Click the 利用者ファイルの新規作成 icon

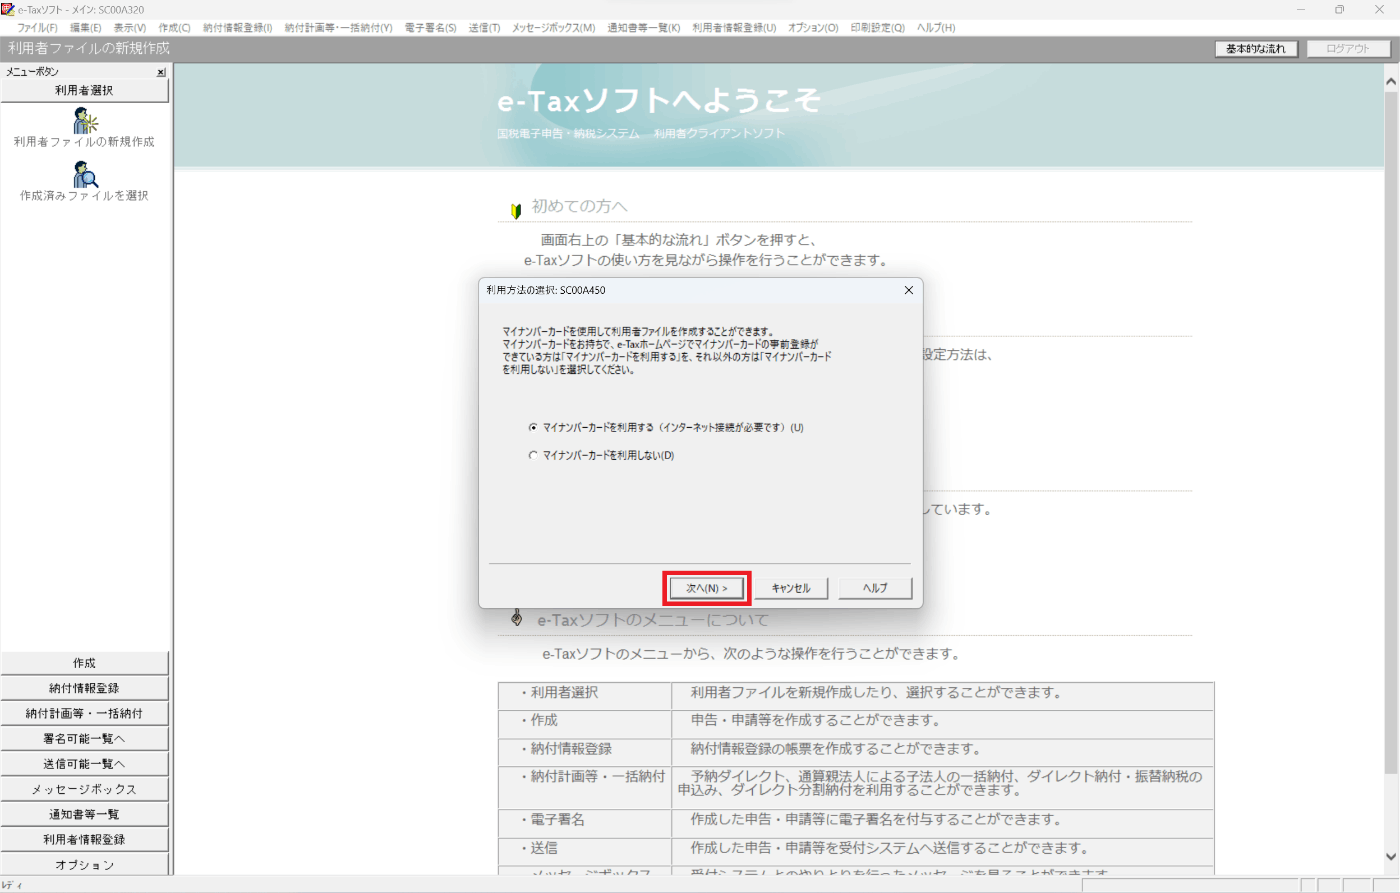click(86, 121)
